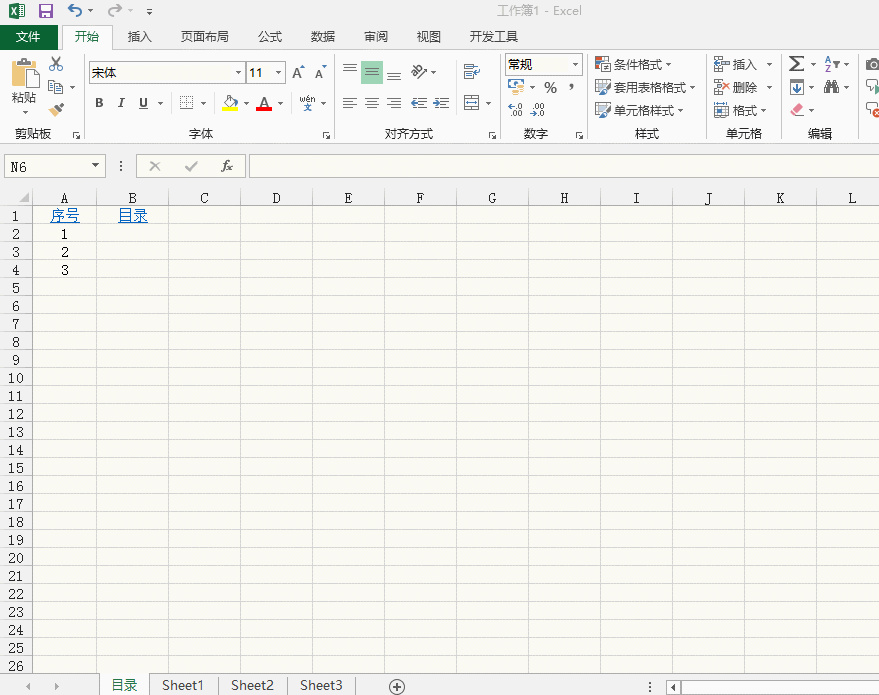This screenshot has width=879, height=695.
Task: Click the Copy icon
Action: click(55, 87)
